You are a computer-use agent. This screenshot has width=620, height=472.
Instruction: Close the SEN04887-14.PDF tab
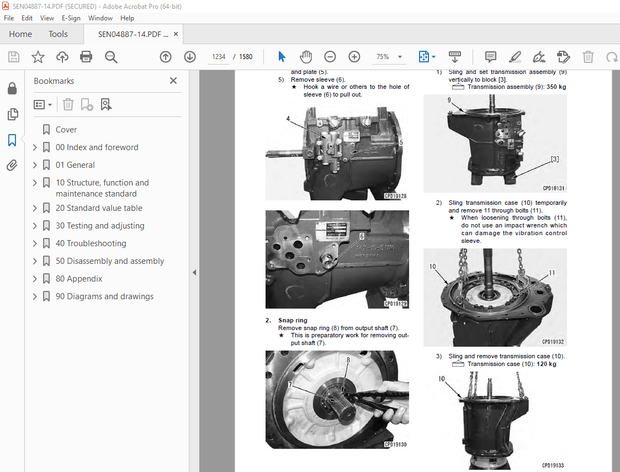176,34
